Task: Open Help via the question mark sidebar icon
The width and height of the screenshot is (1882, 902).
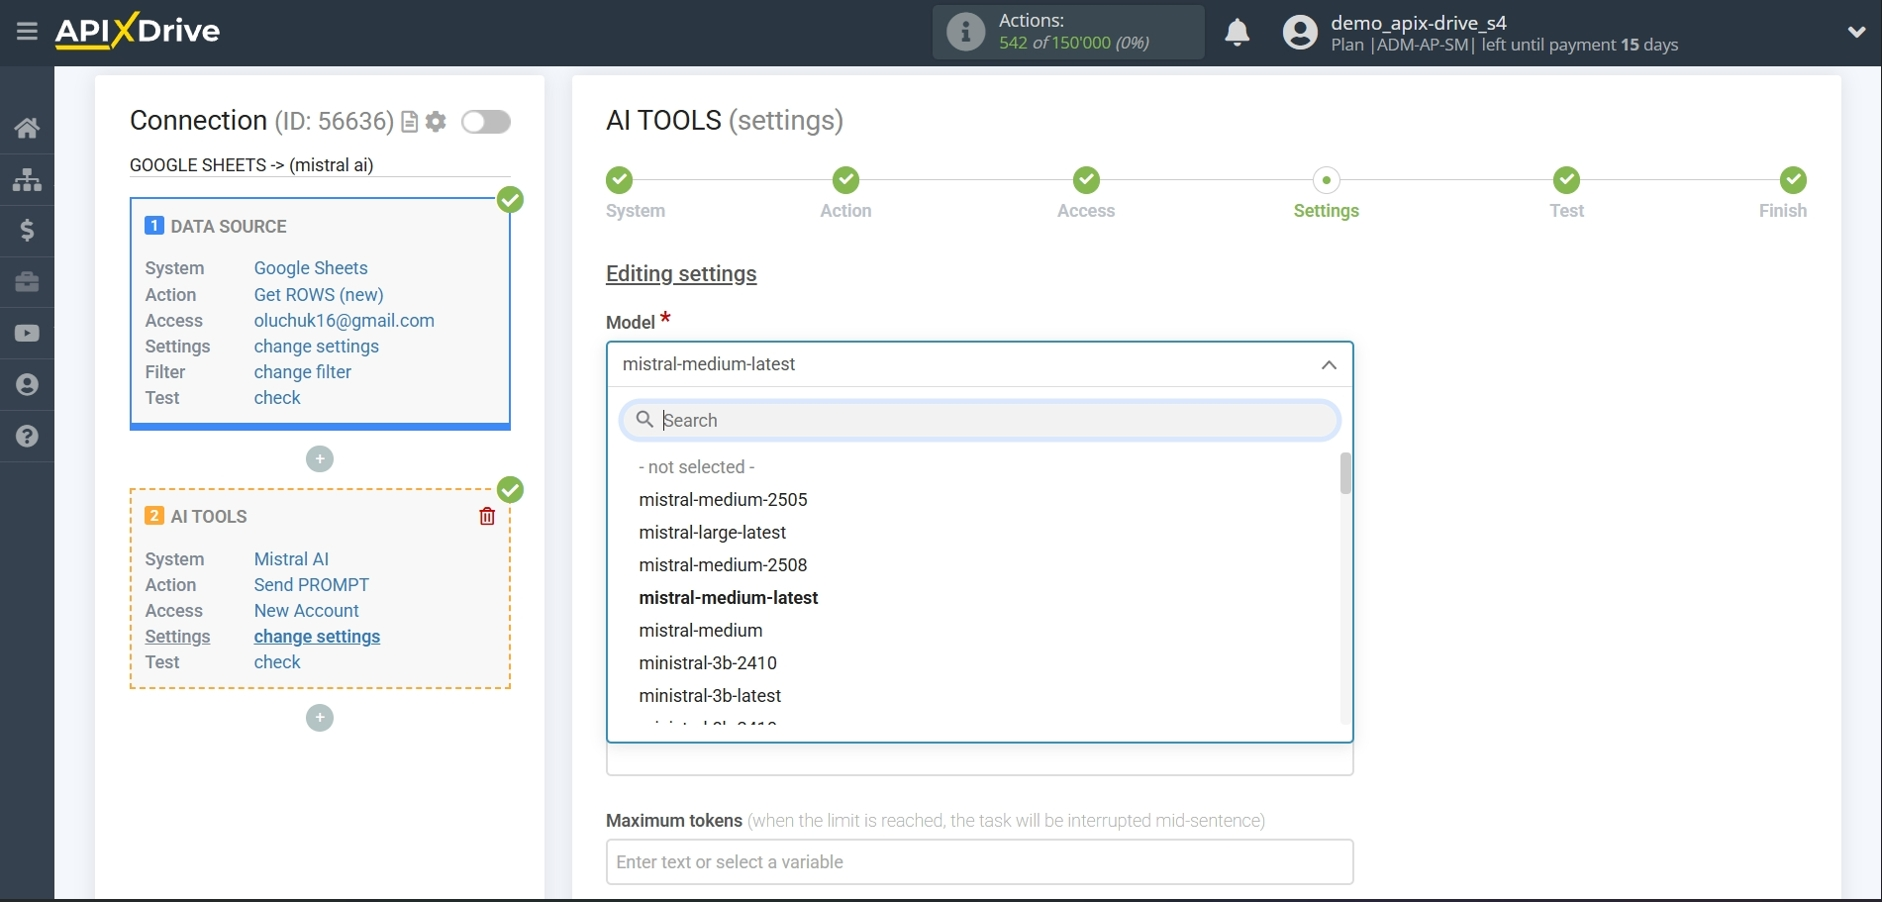Action: pos(26,437)
